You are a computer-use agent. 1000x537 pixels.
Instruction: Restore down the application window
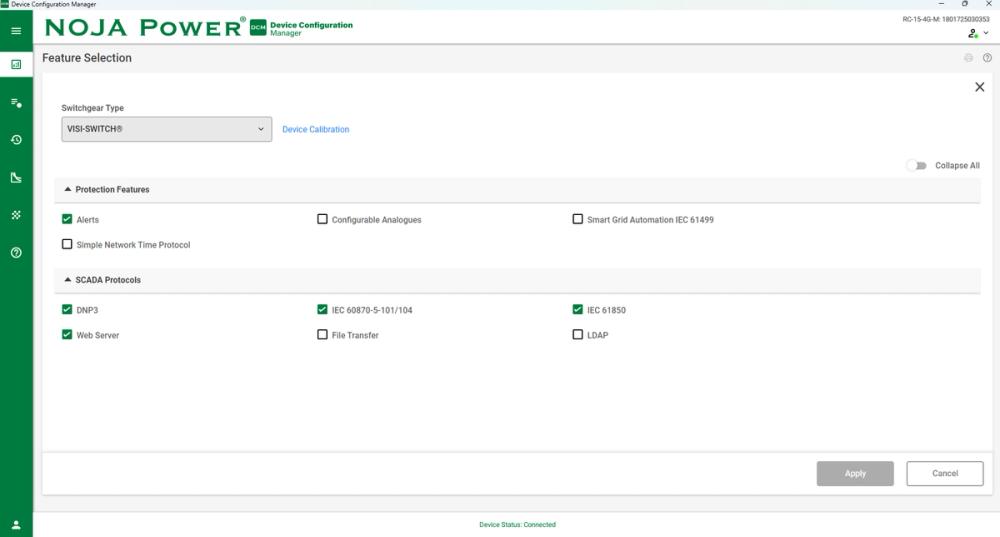tap(965, 4)
